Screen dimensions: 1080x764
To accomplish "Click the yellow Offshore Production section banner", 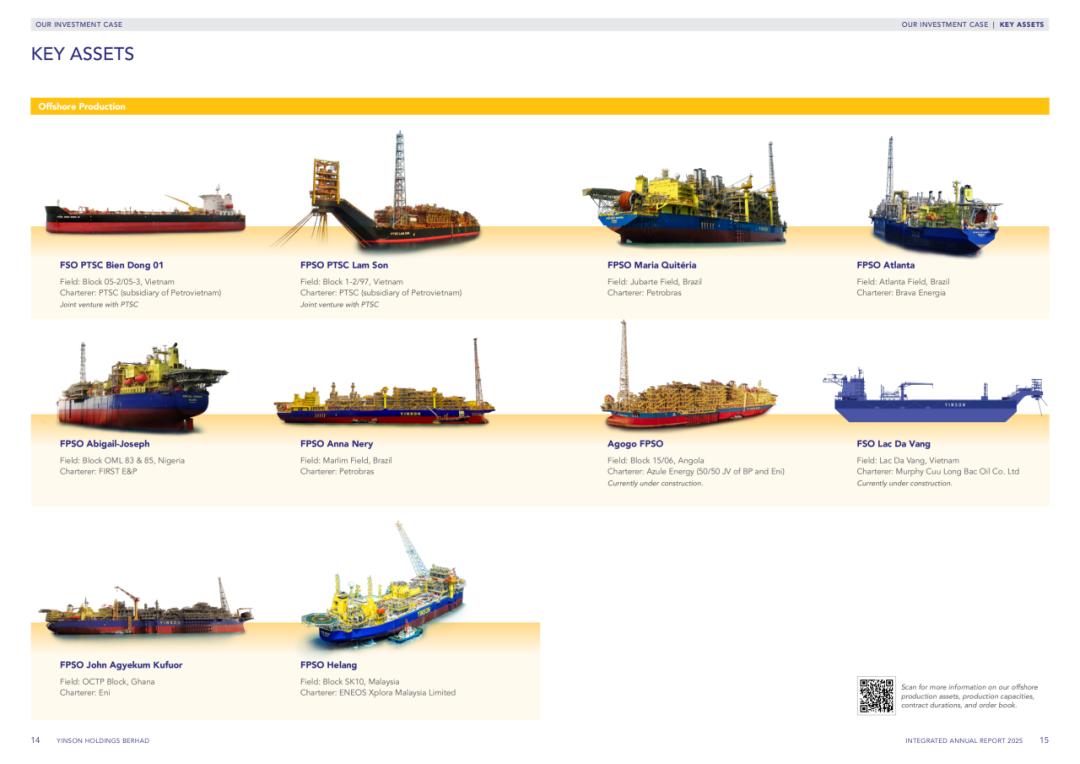I will [540, 106].
